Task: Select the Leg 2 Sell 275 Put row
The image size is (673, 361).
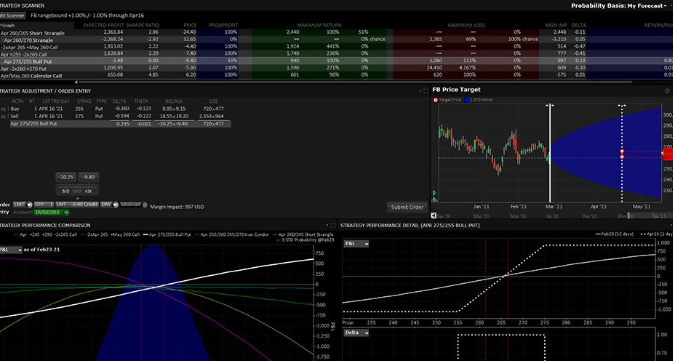Action: (x=115, y=116)
